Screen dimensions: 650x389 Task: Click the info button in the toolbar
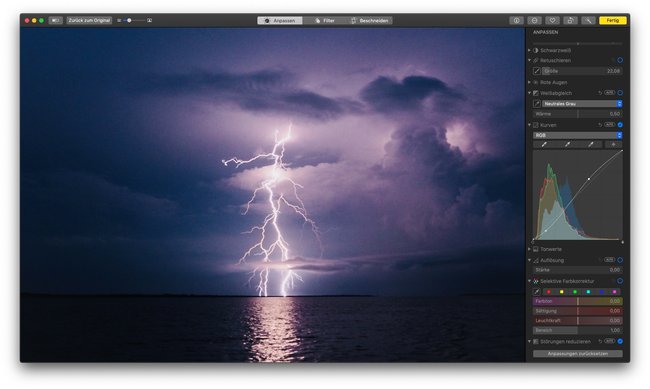516,20
